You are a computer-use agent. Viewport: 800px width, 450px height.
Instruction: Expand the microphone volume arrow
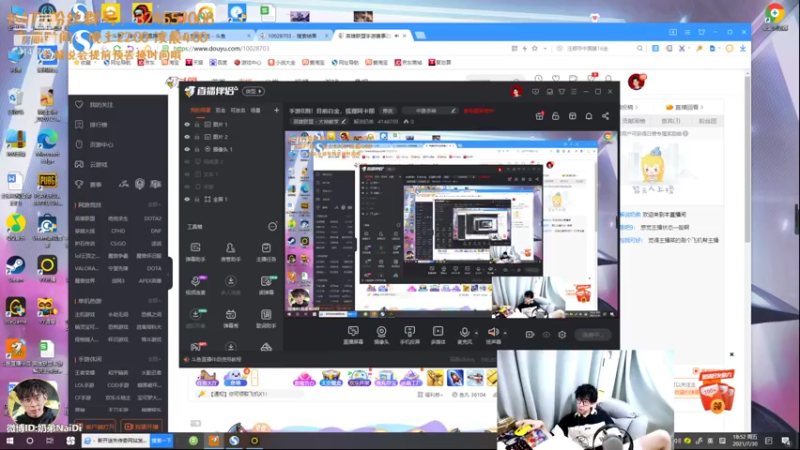476,333
